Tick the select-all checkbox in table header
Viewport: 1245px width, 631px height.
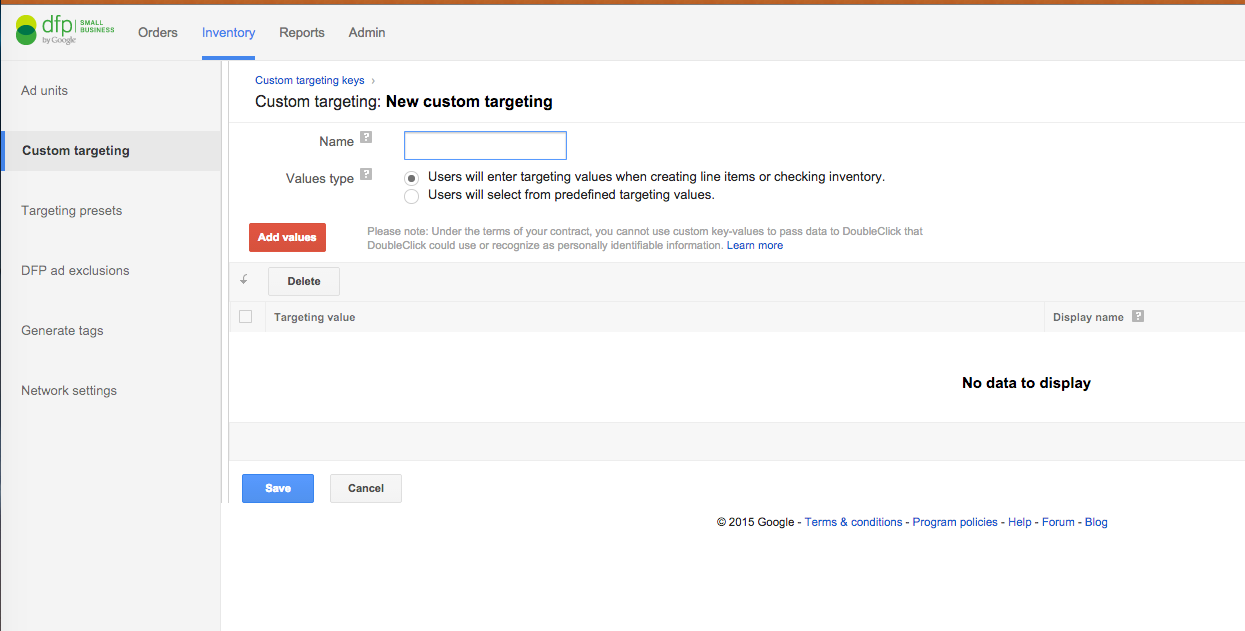[x=246, y=317]
